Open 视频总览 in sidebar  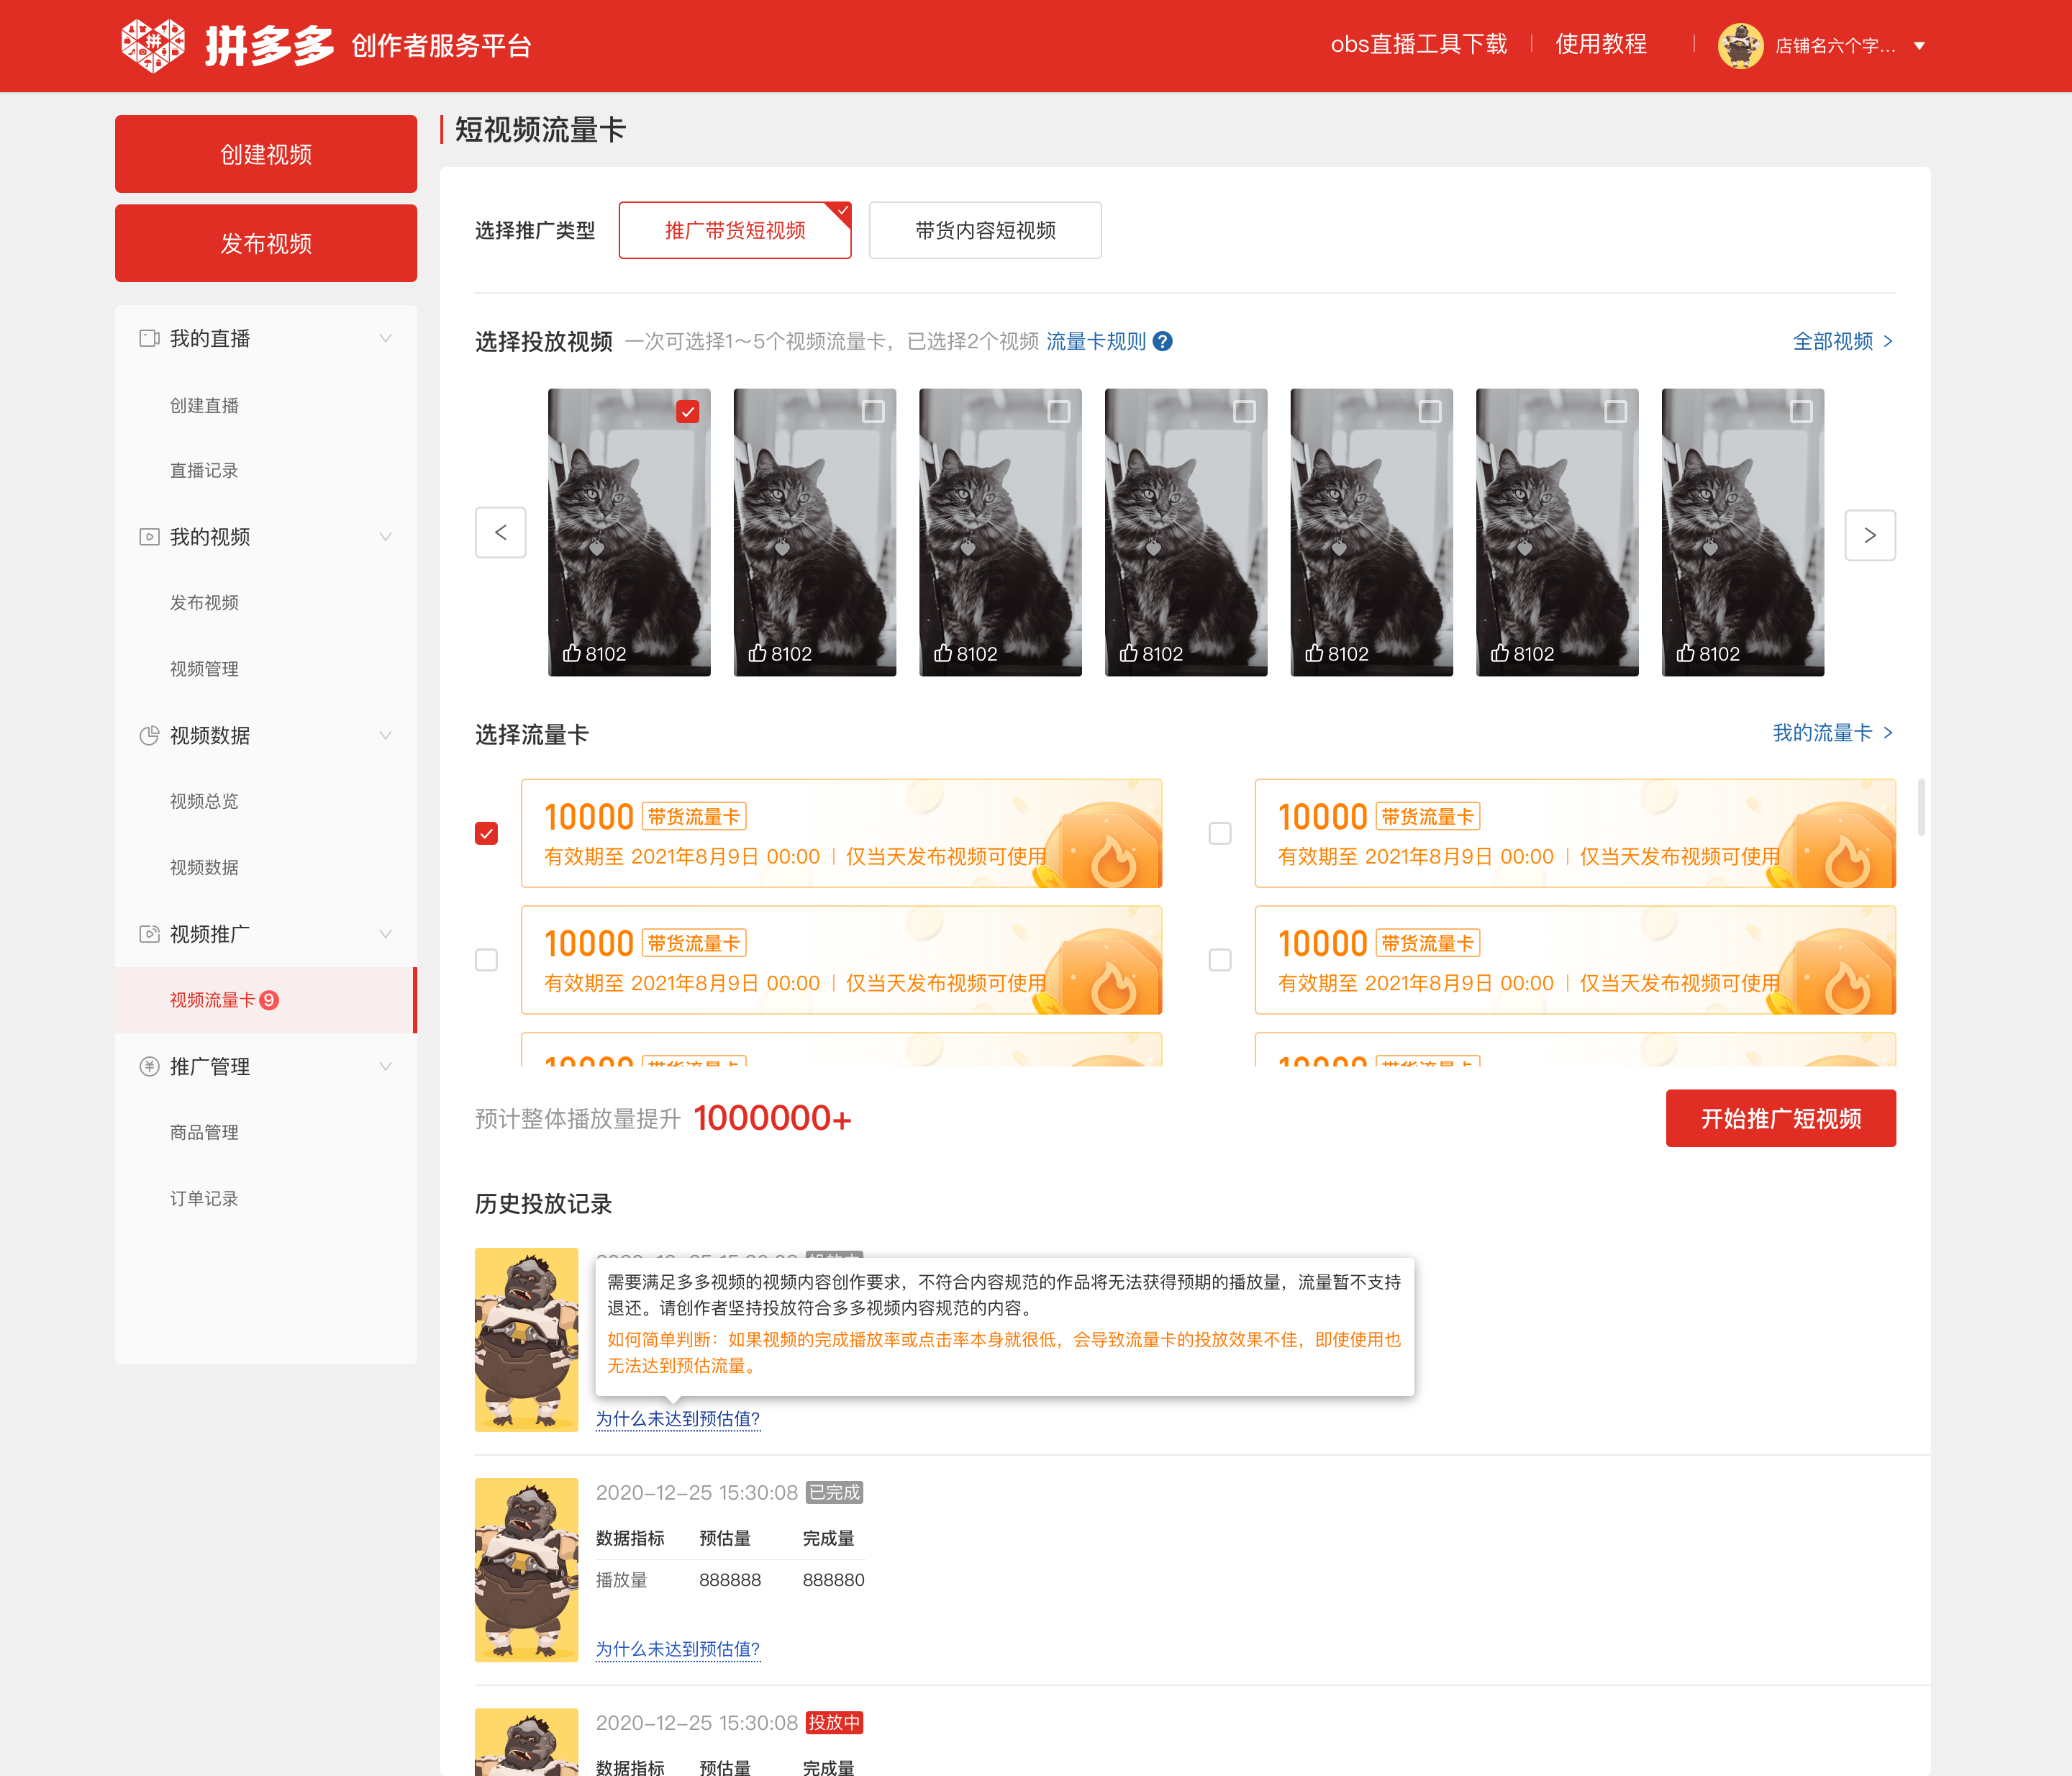point(204,801)
